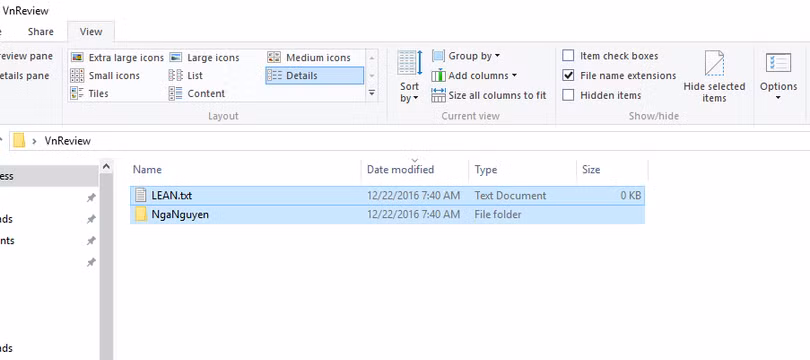The image size is (810, 360).
Task: Click VnReview in address bar
Action: coord(68,141)
